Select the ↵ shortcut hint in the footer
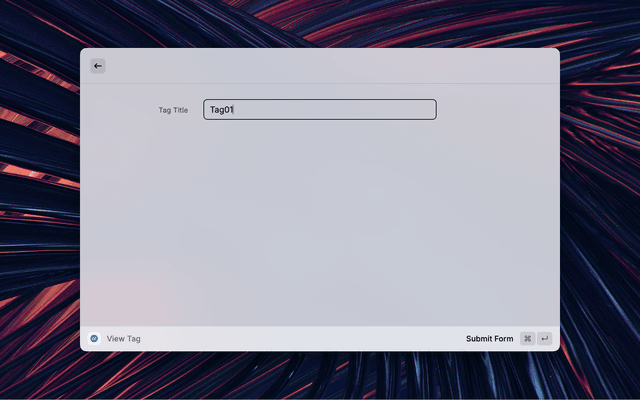Image resolution: width=640 pixels, height=400 pixels. [x=545, y=339]
